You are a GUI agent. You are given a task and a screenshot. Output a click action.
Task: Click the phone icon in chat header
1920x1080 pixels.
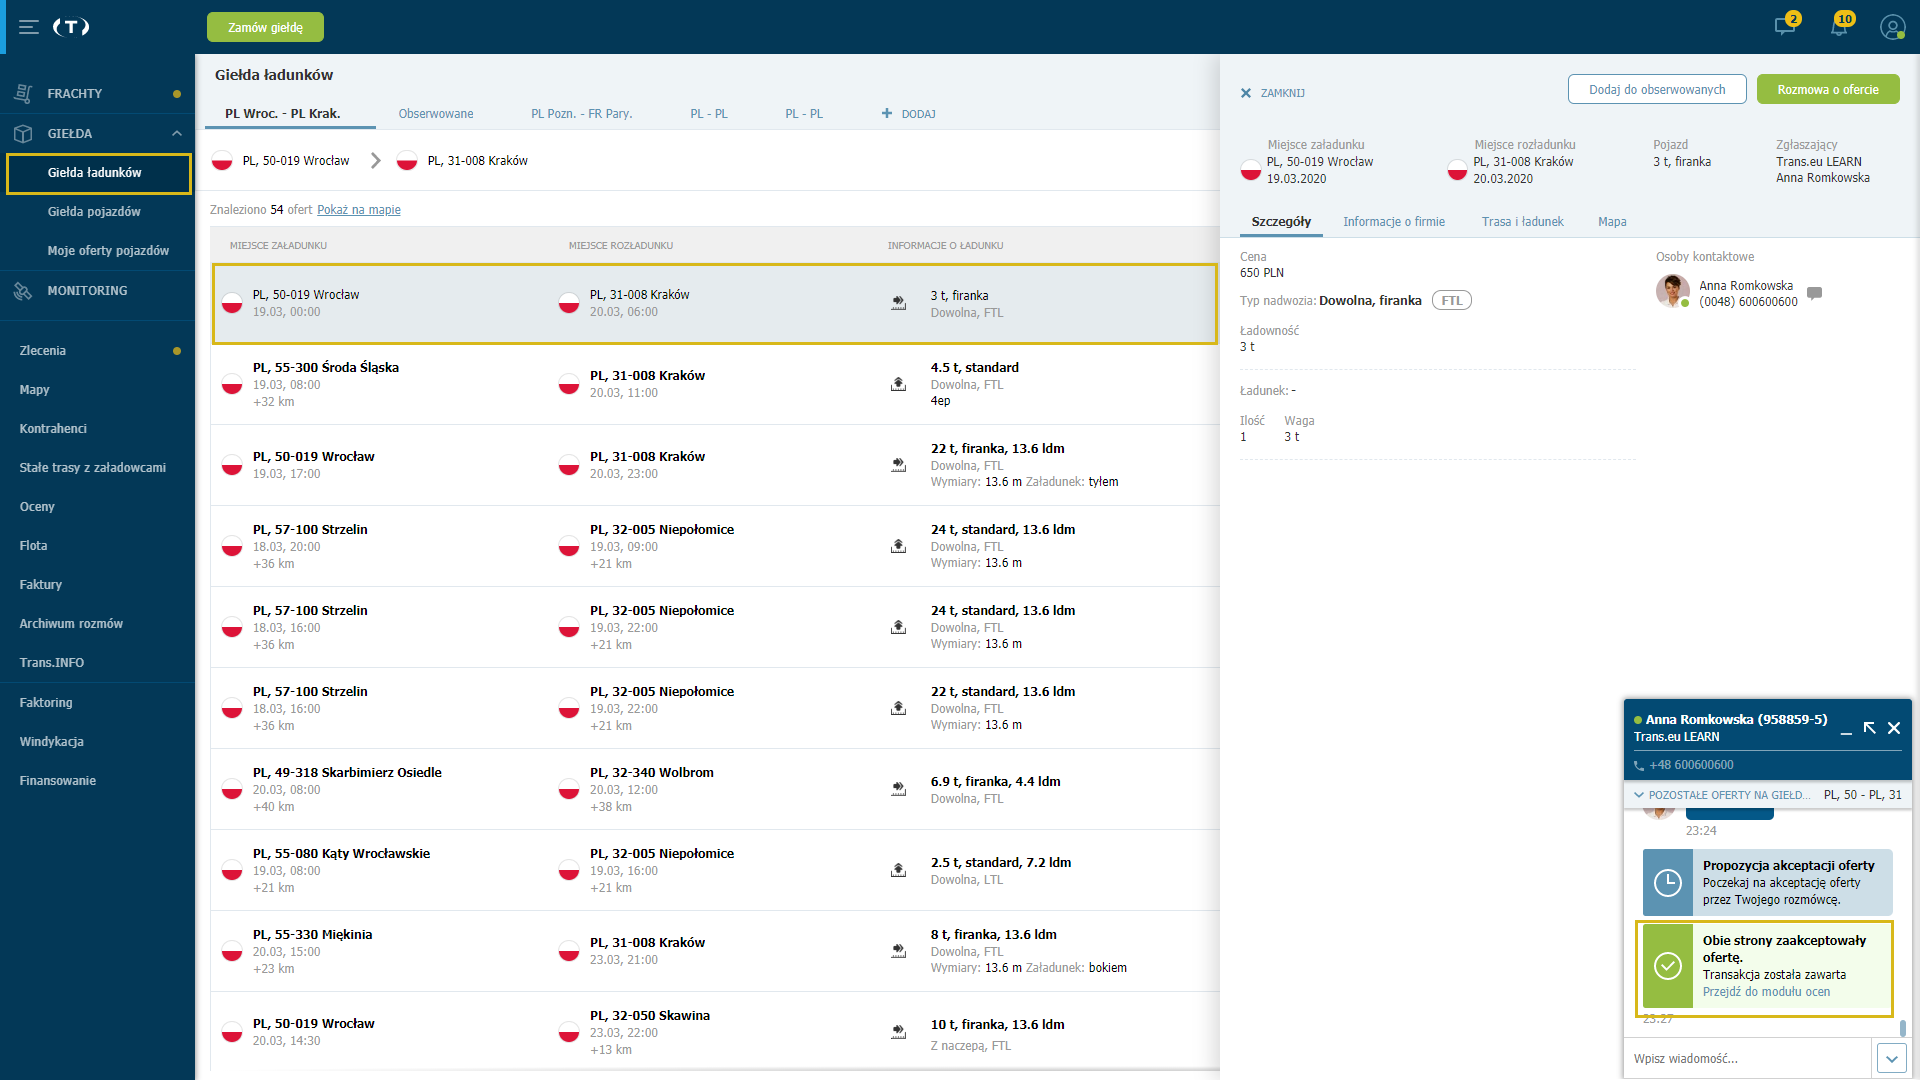pyautogui.click(x=1638, y=765)
